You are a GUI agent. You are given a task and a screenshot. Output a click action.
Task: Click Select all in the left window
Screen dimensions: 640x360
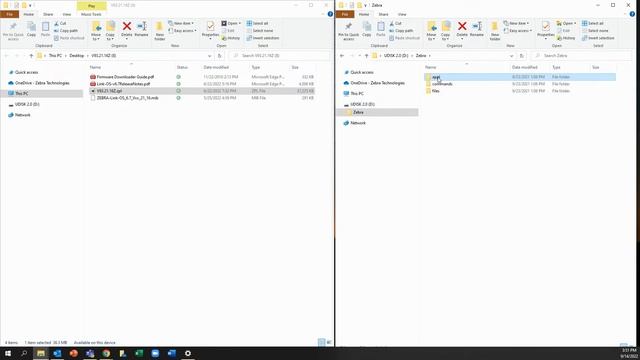258,23
